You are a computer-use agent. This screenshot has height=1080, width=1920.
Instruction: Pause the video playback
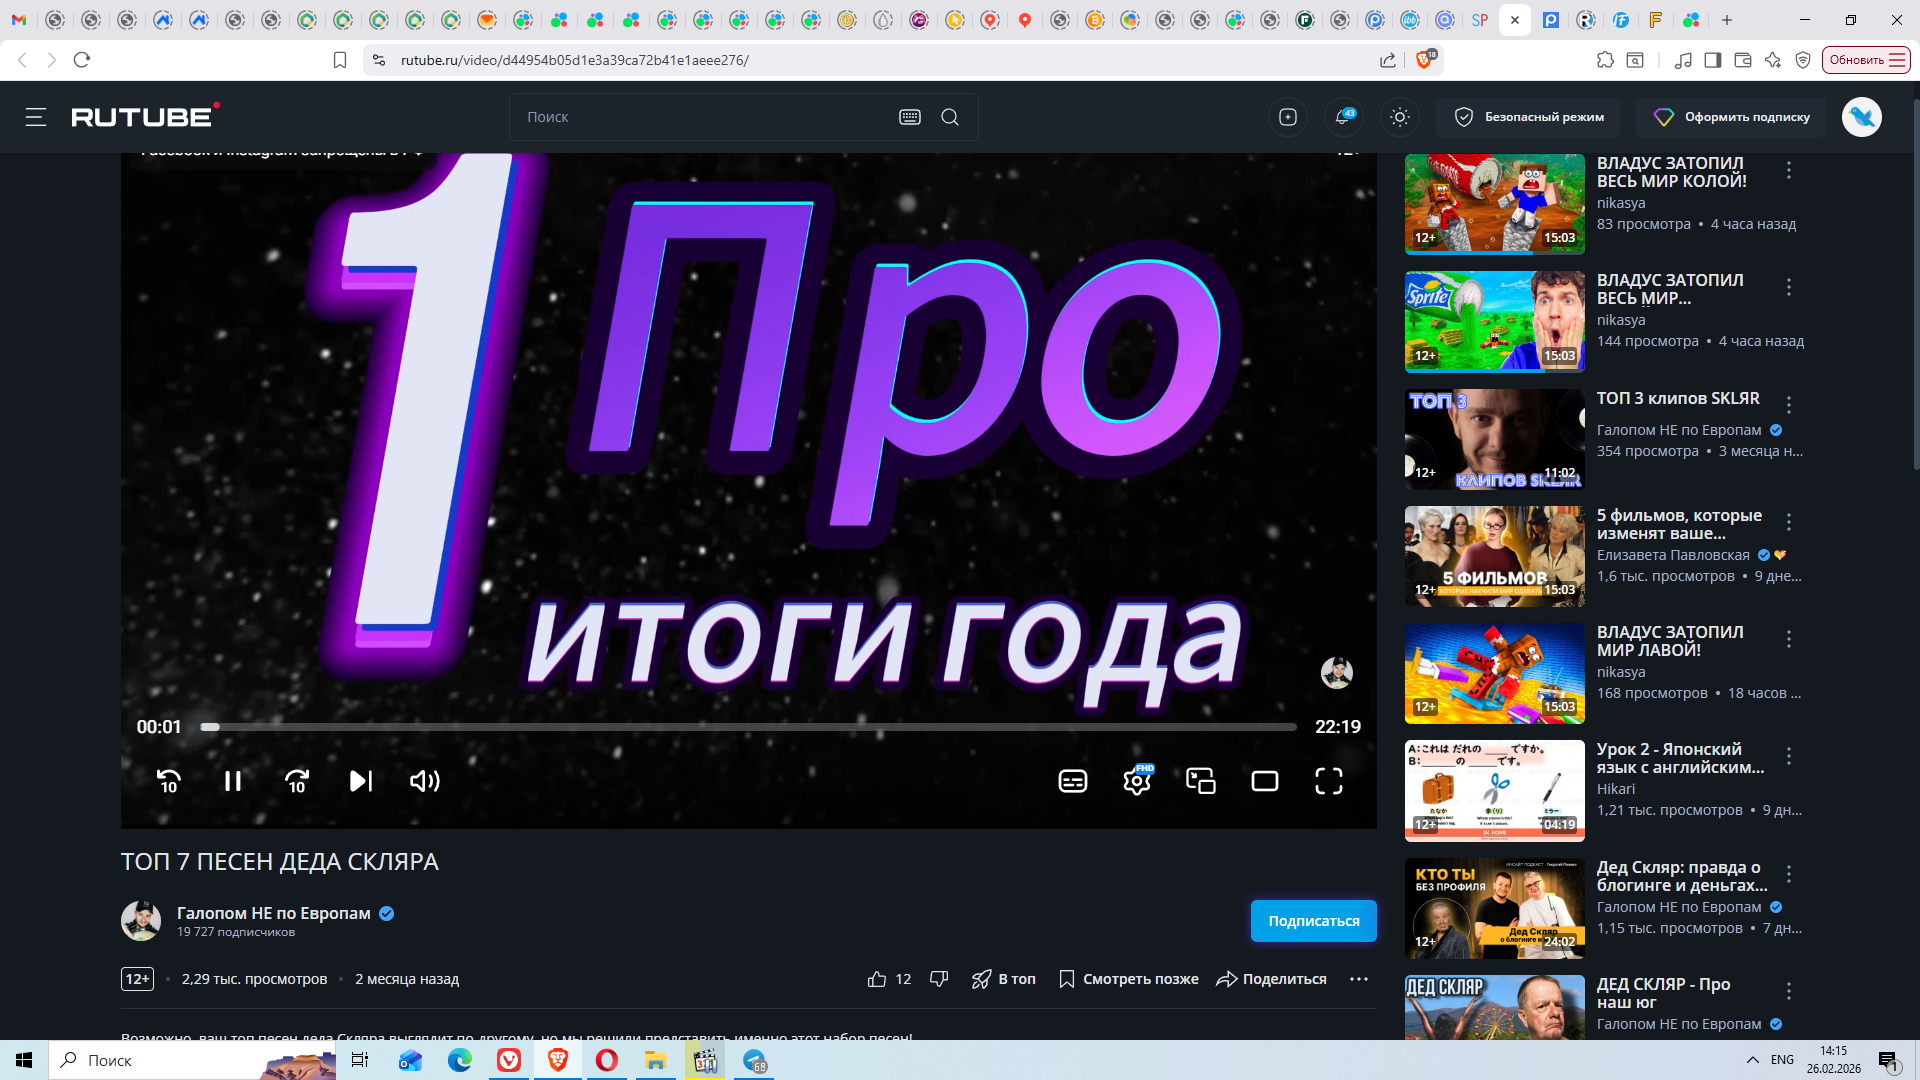click(x=232, y=781)
